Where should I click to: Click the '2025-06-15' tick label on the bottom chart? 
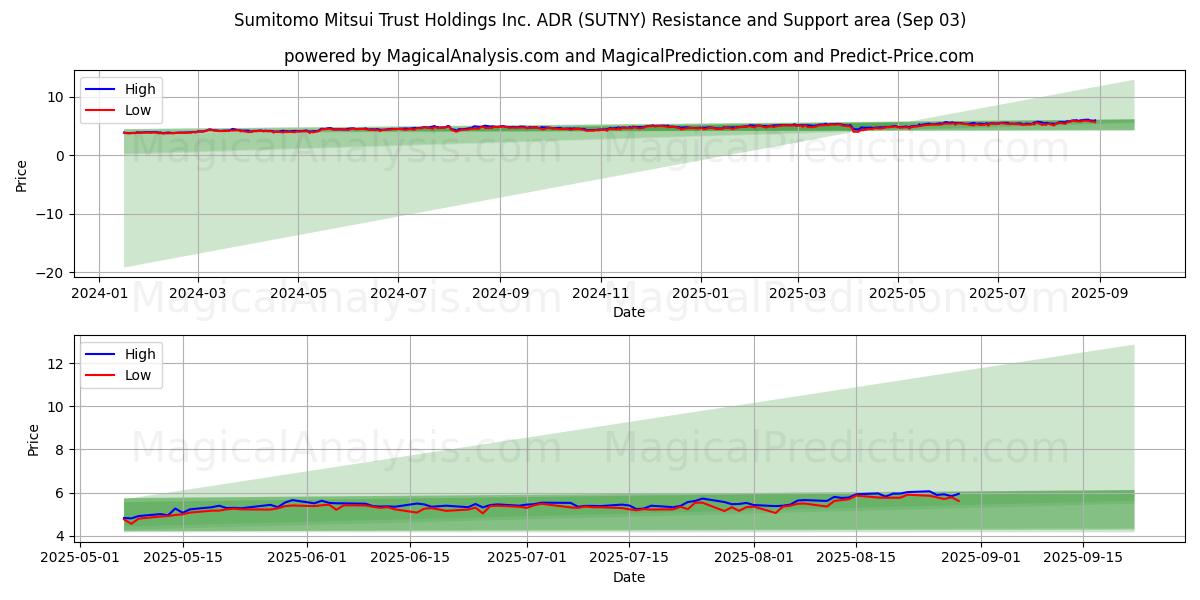point(410,559)
